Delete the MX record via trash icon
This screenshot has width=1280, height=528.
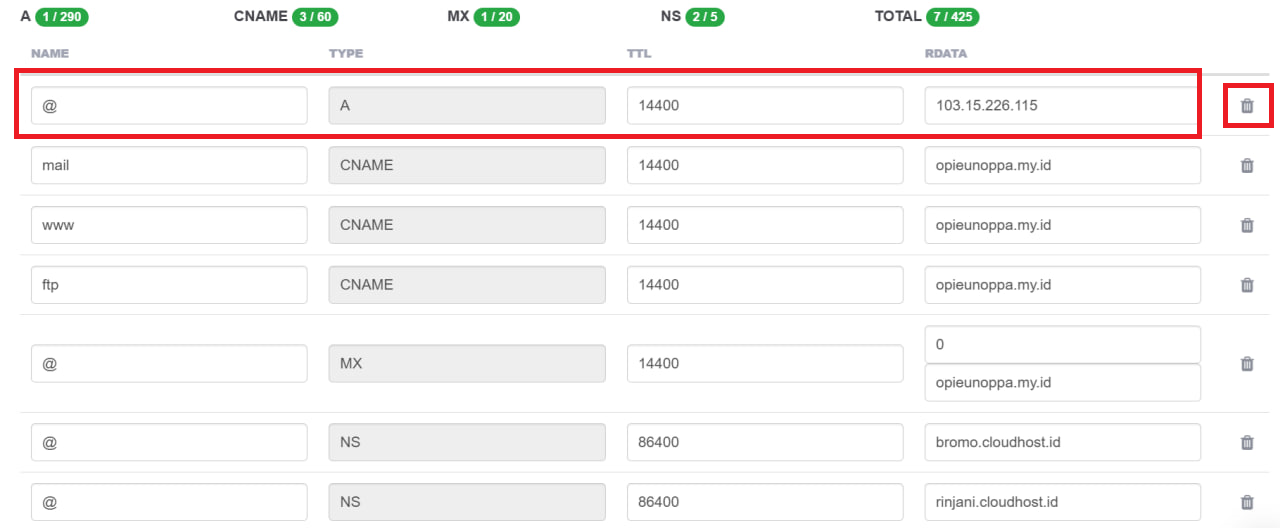1247,364
